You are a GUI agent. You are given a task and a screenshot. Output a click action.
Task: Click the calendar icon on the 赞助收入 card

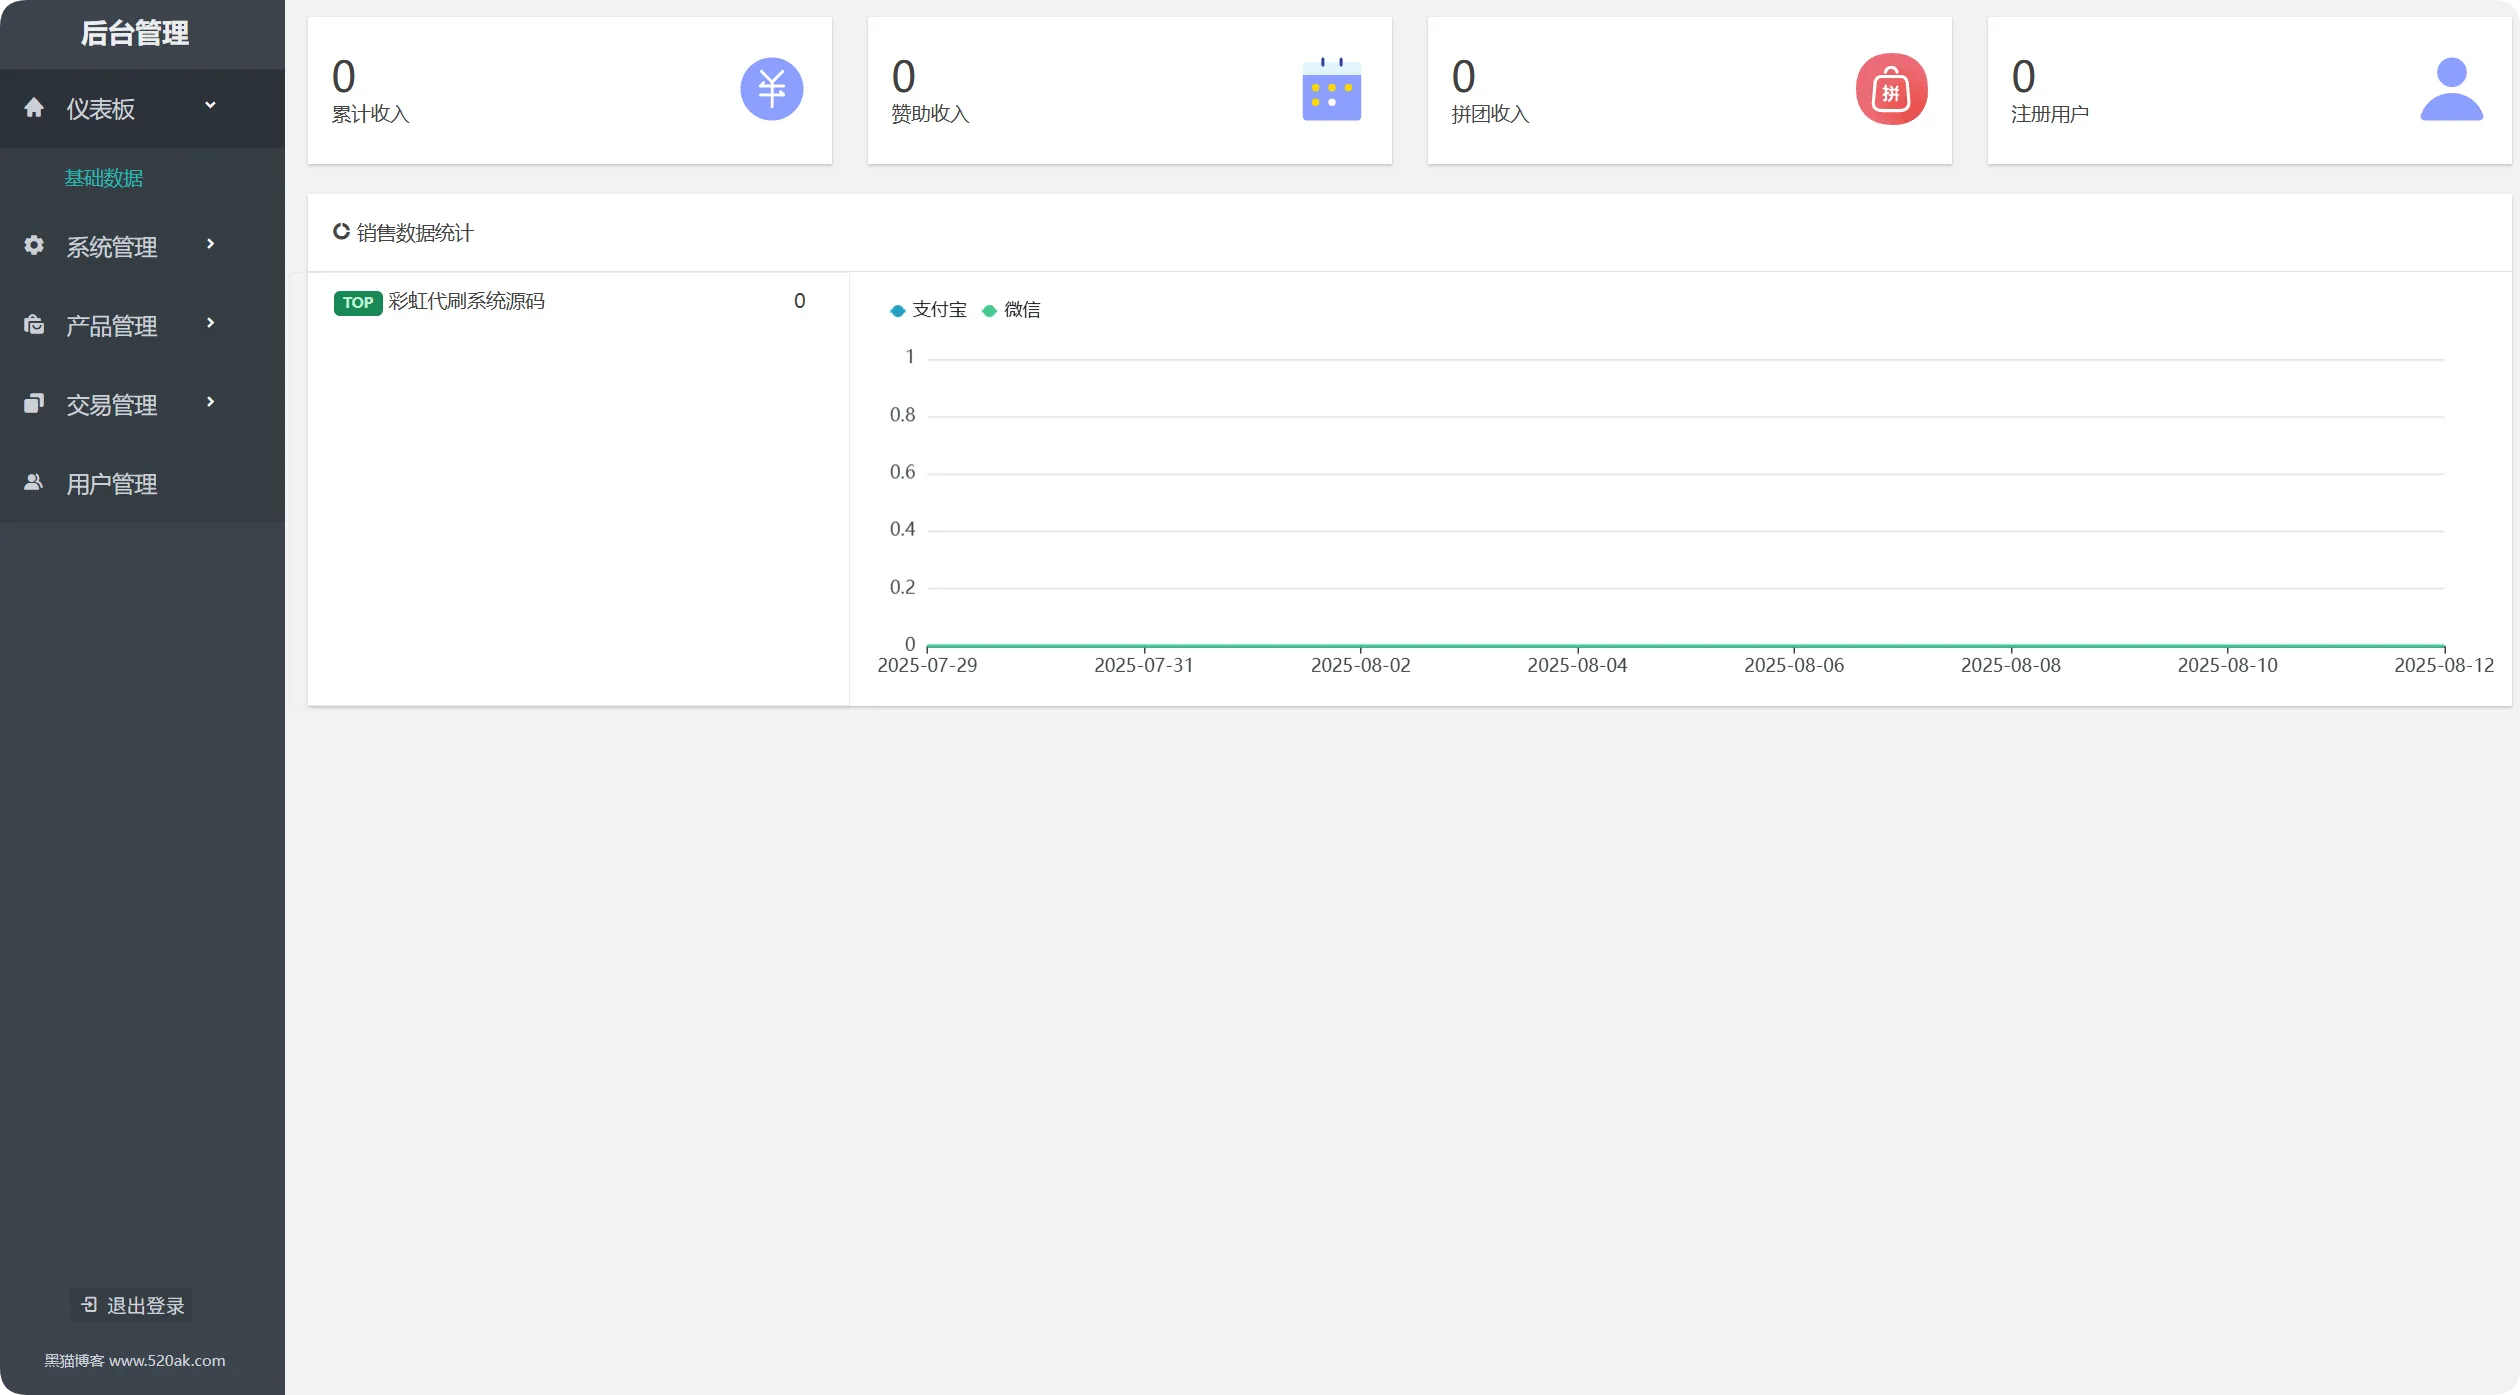click(1331, 89)
